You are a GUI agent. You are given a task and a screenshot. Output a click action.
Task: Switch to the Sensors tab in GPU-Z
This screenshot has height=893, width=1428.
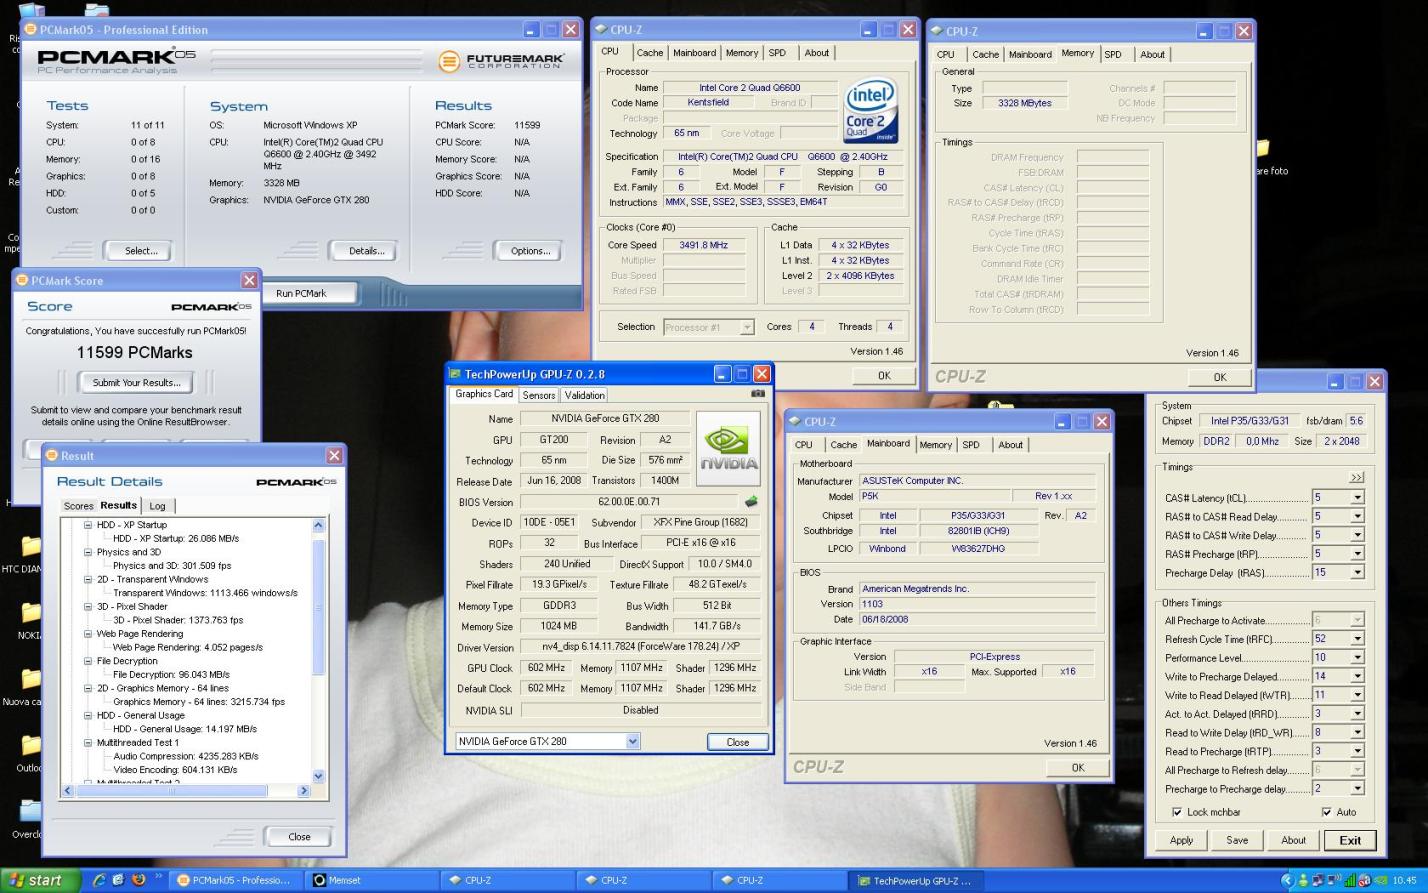tap(539, 395)
